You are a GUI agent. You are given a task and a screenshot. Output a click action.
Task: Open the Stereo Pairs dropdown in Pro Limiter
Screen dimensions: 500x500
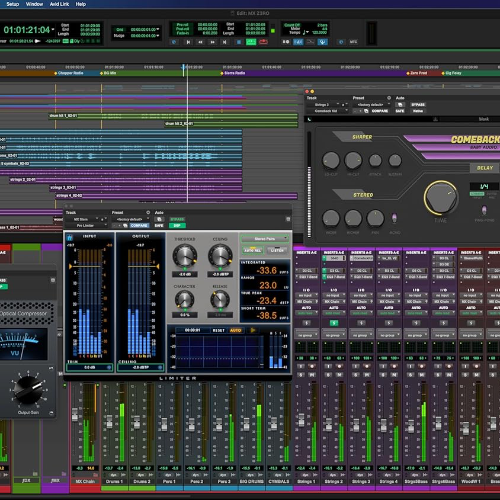coord(265,239)
